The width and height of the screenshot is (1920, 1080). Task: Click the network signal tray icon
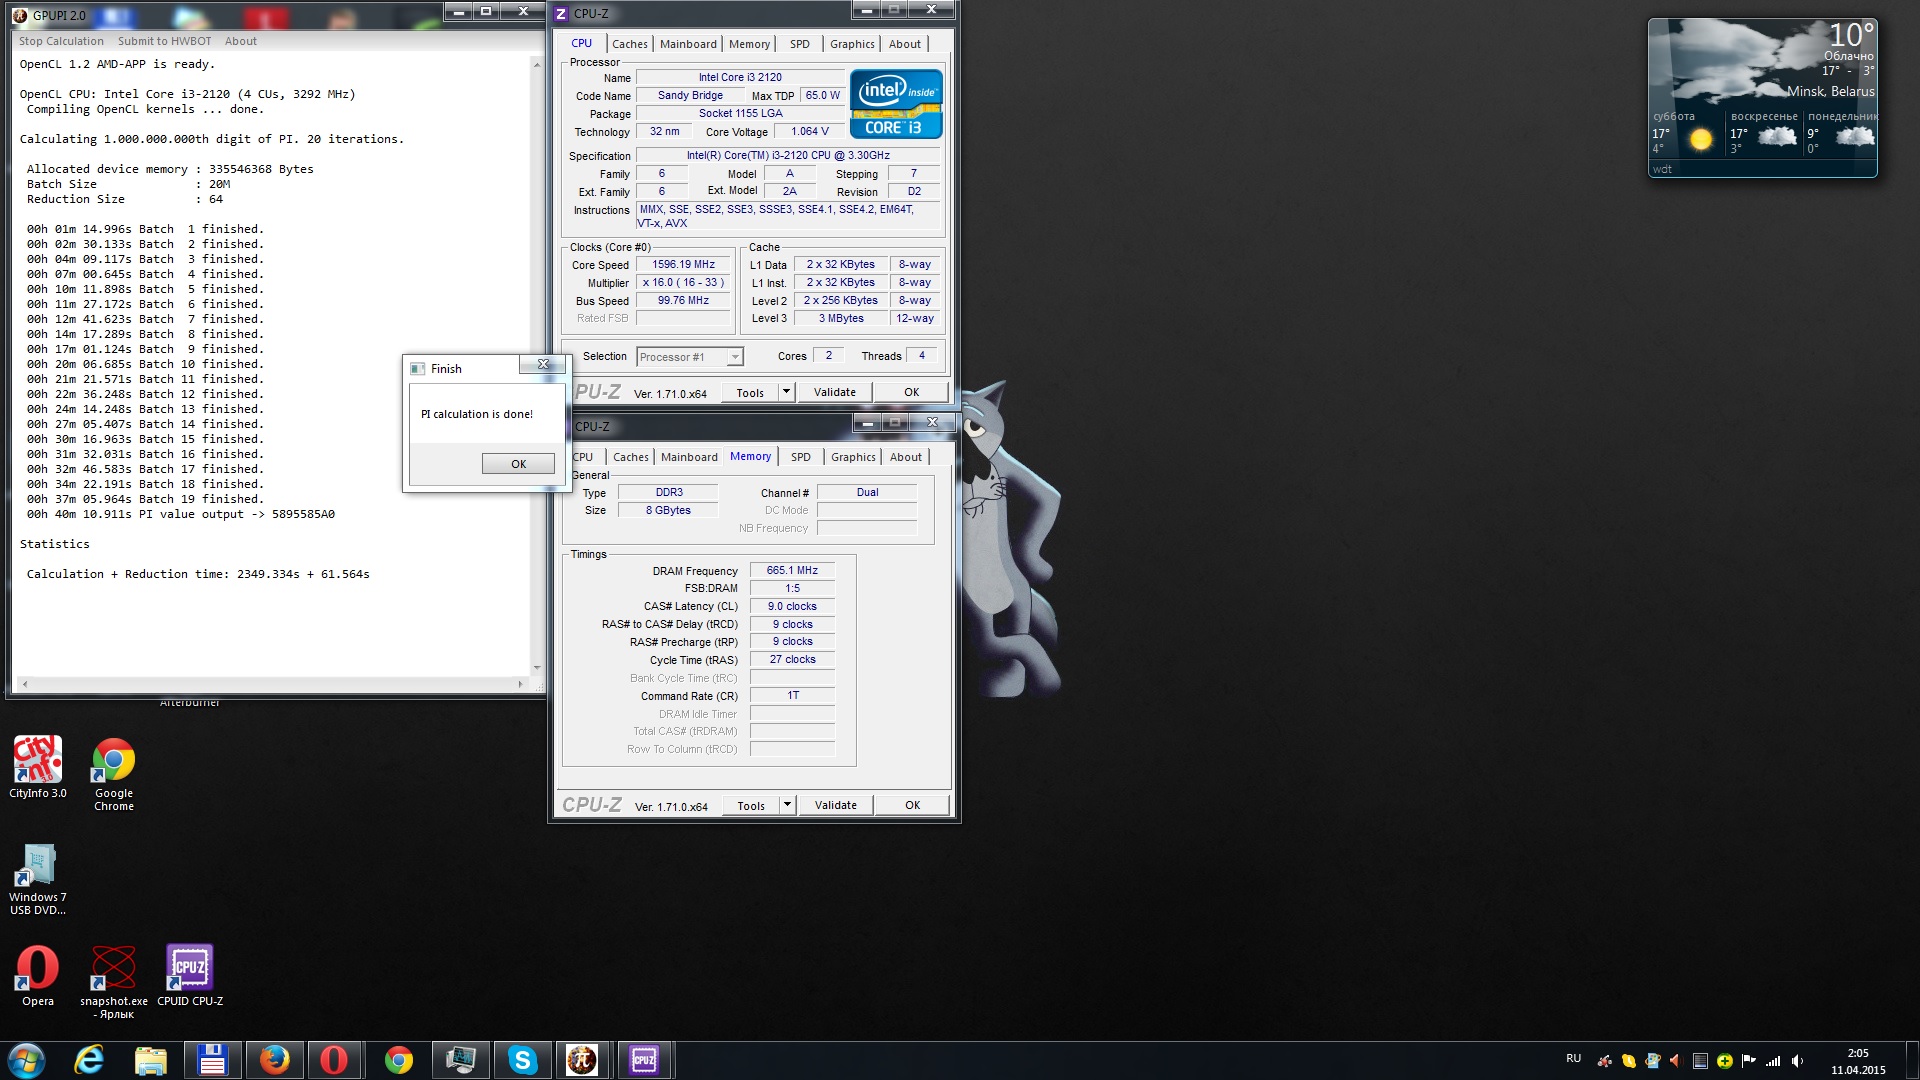tap(1773, 1061)
